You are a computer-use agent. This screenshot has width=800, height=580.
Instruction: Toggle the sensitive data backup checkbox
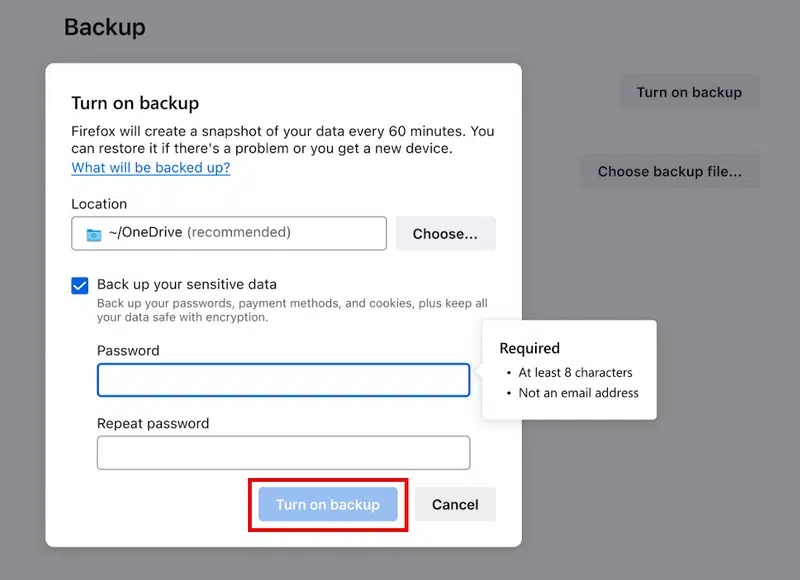click(80, 285)
